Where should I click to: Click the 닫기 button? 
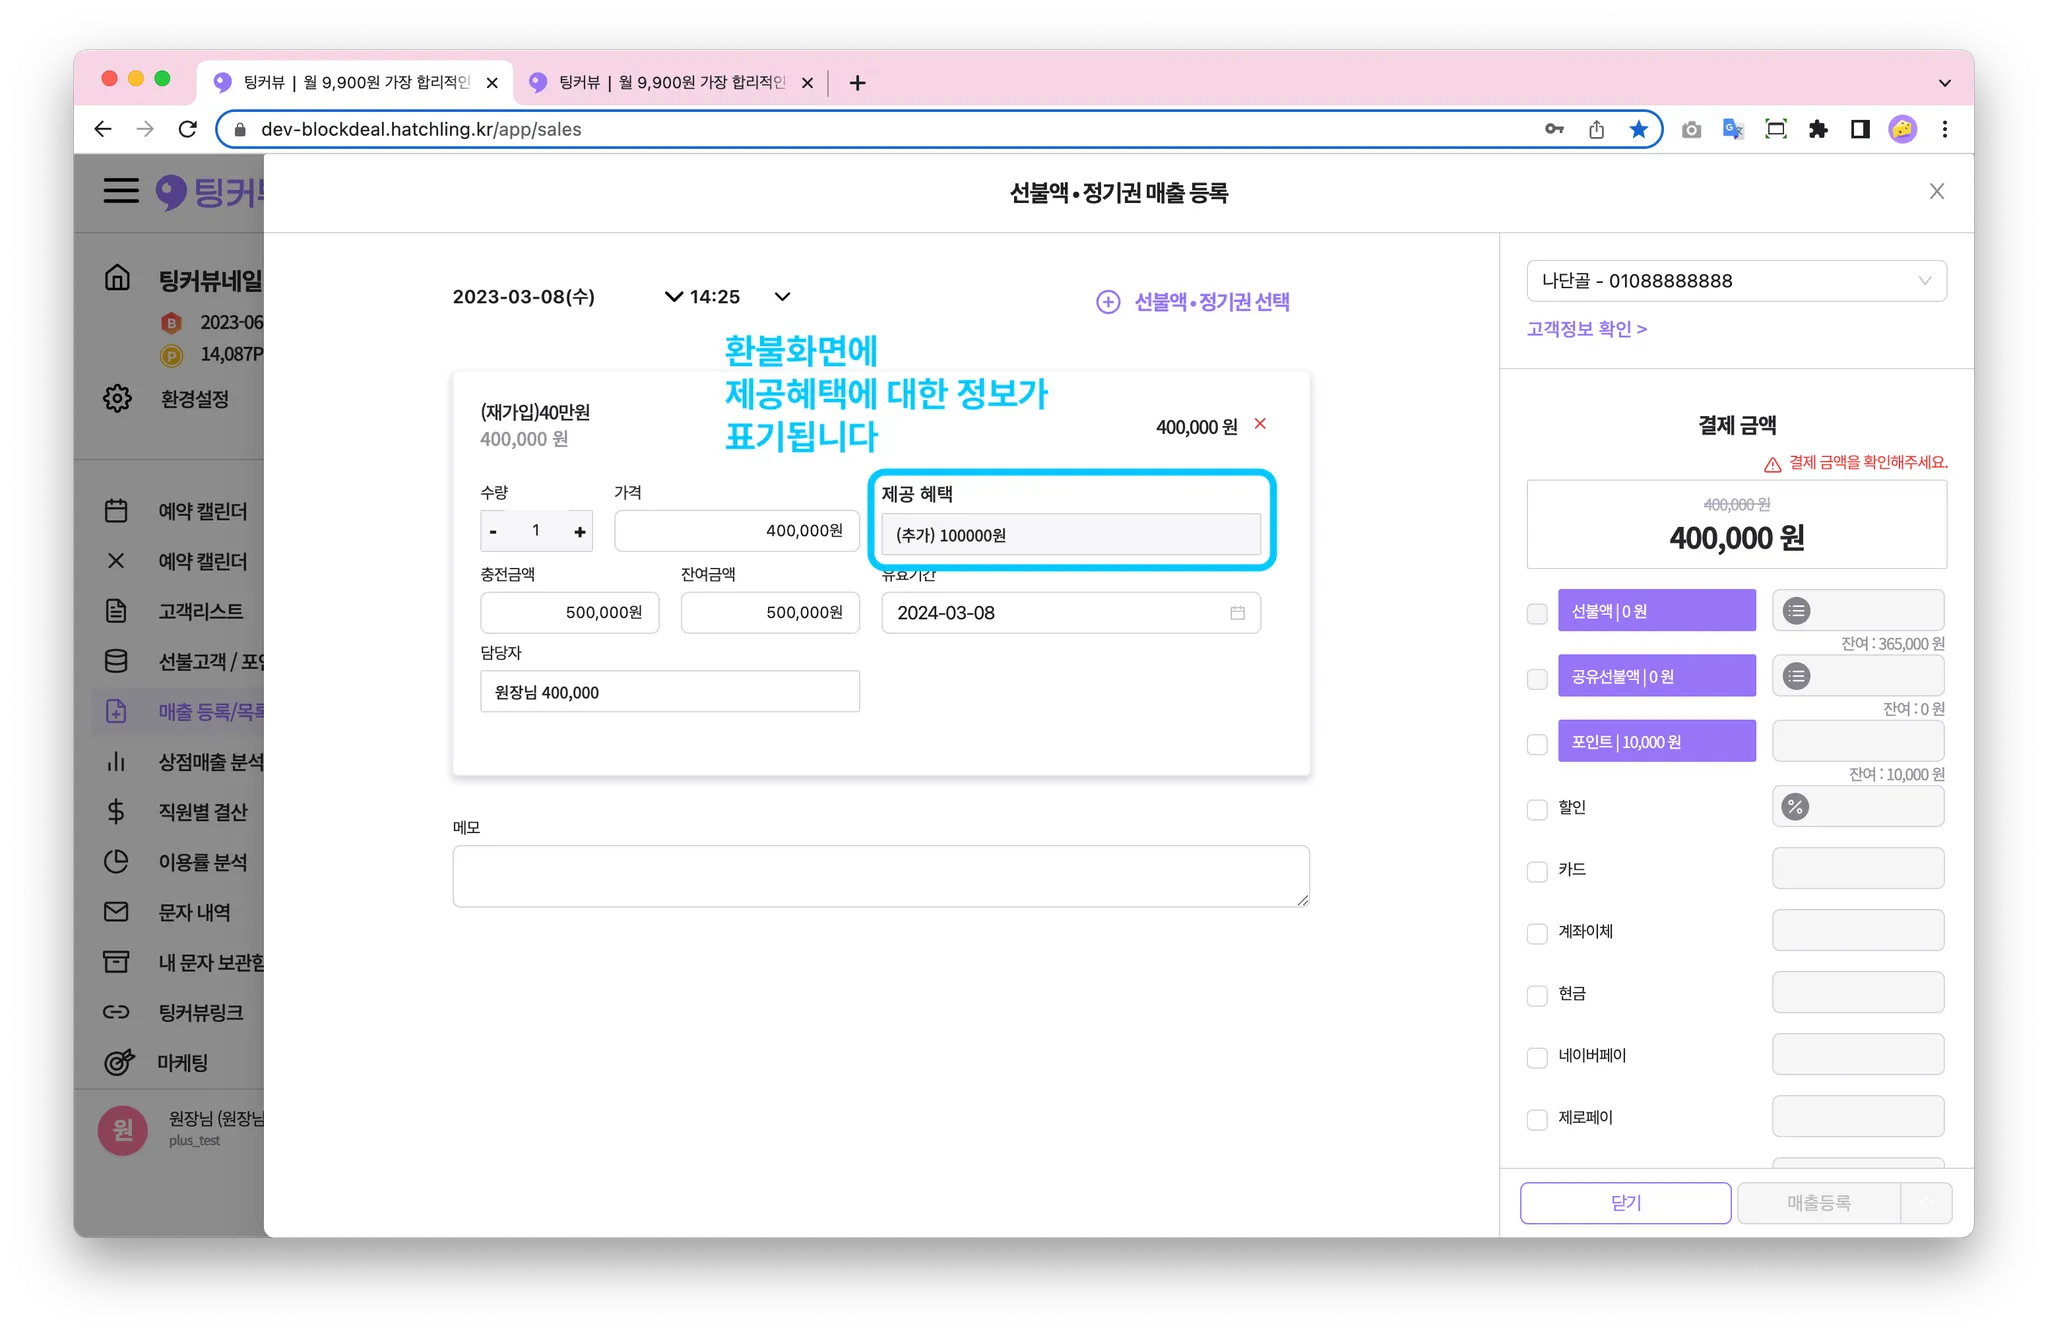tap(1625, 1203)
